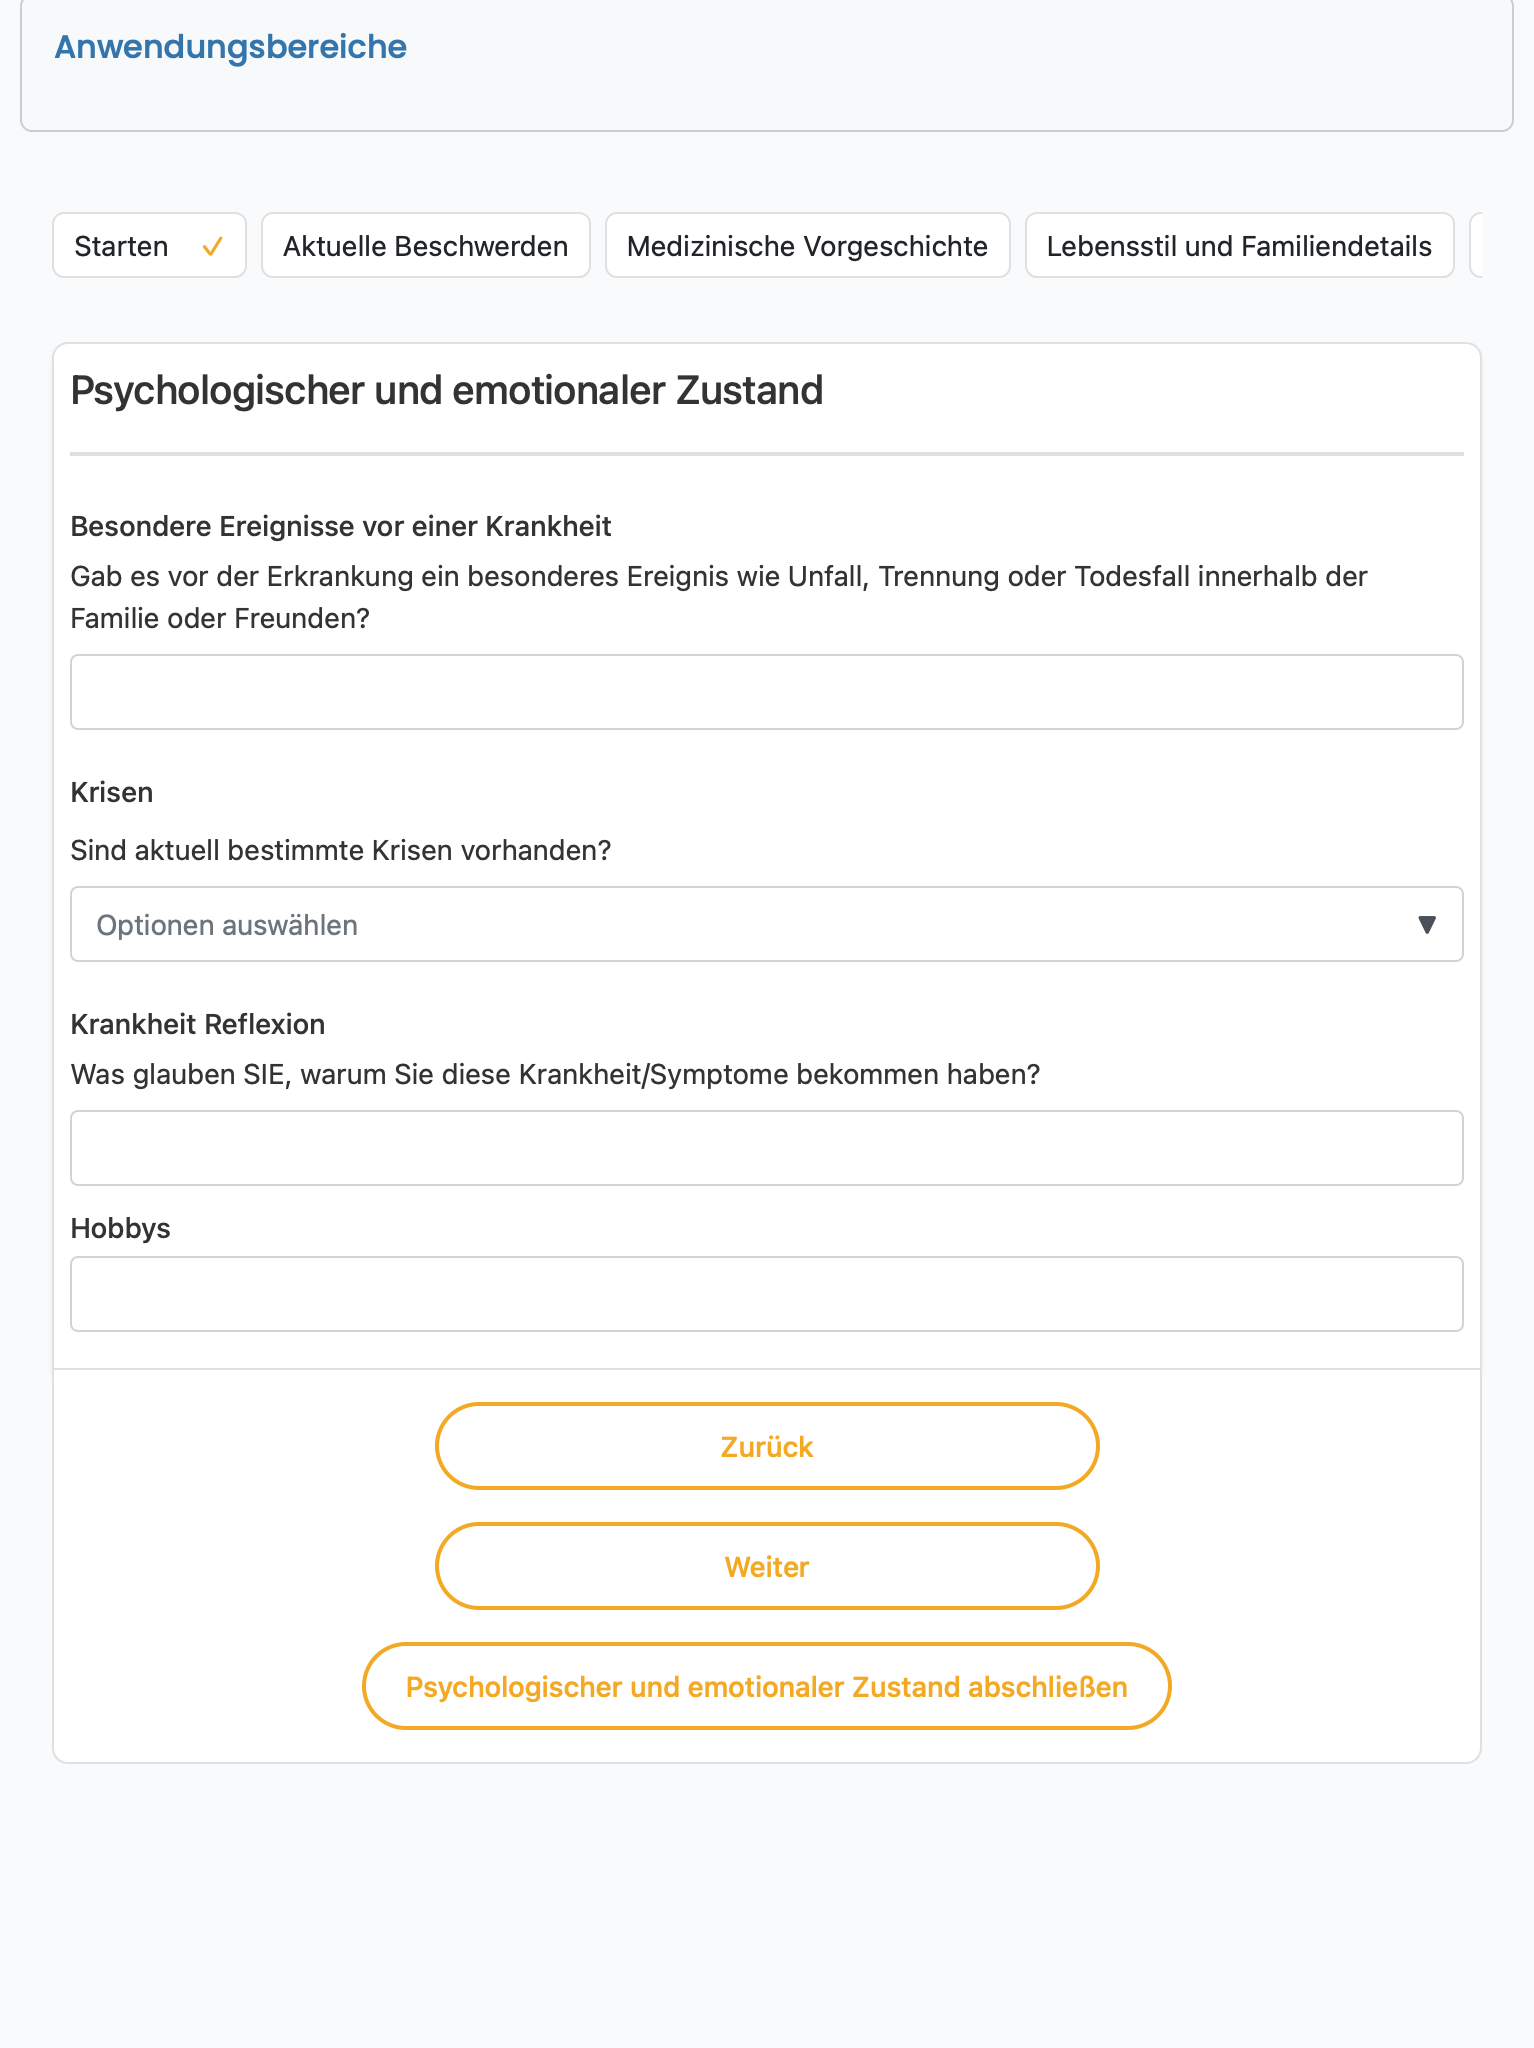This screenshot has width=1534, height=2048.
Task: Click the Zurück button
Action: tap(767, 1446)
